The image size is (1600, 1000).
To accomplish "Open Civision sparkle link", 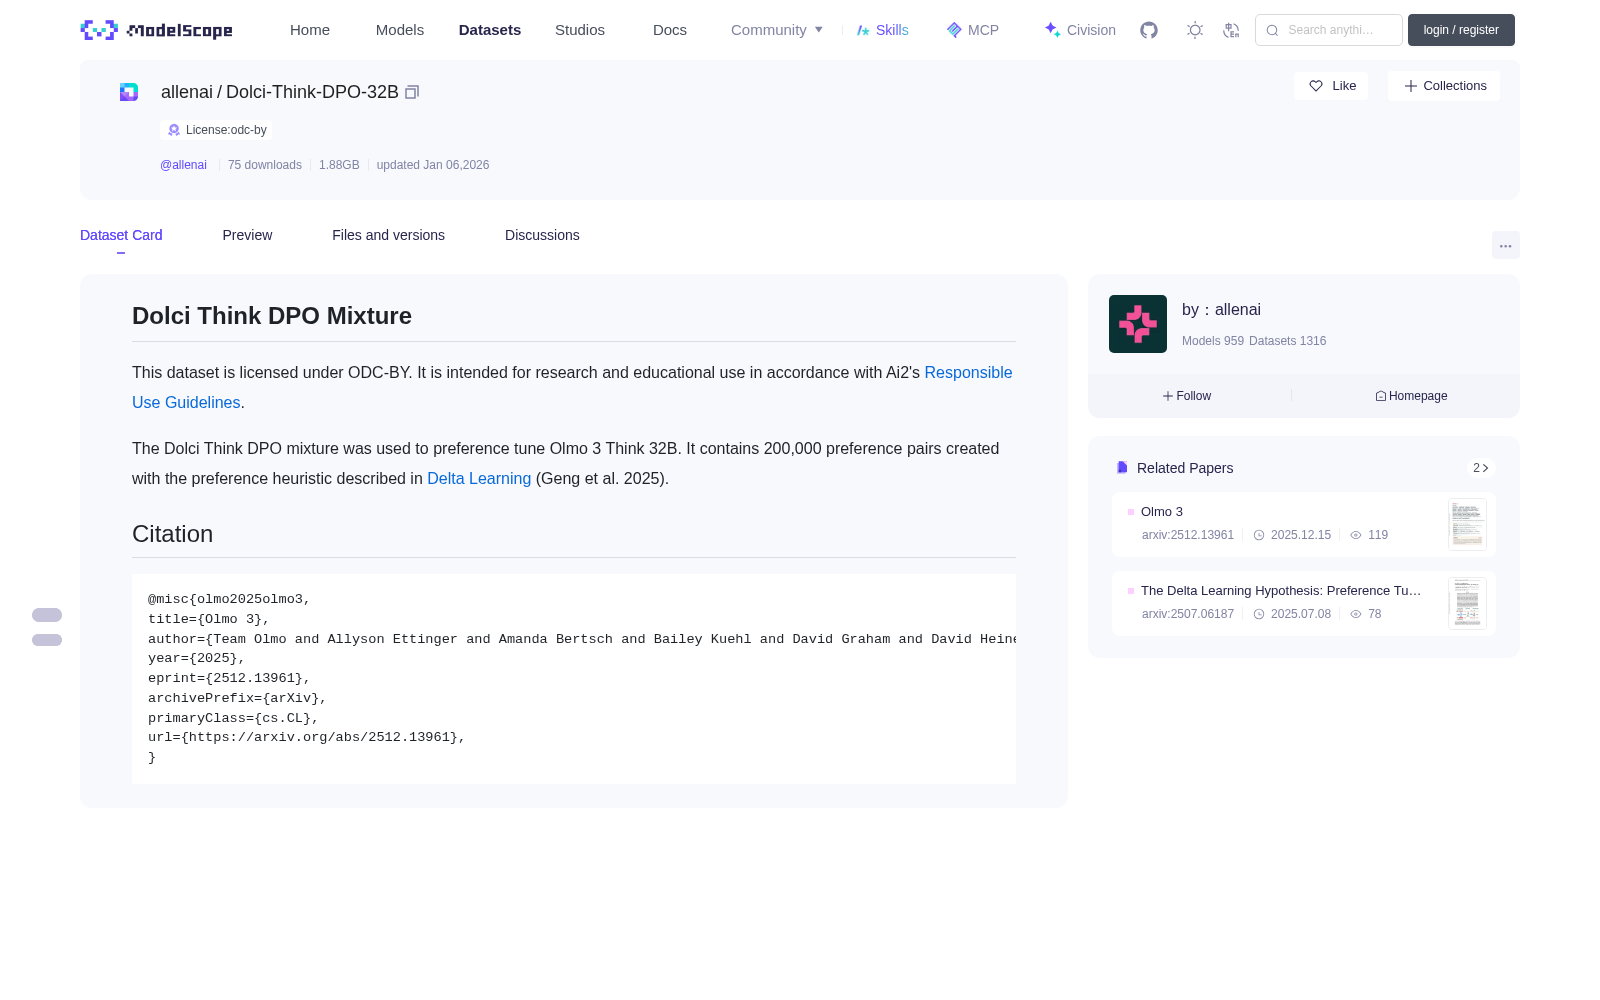I will [1080, 30].
